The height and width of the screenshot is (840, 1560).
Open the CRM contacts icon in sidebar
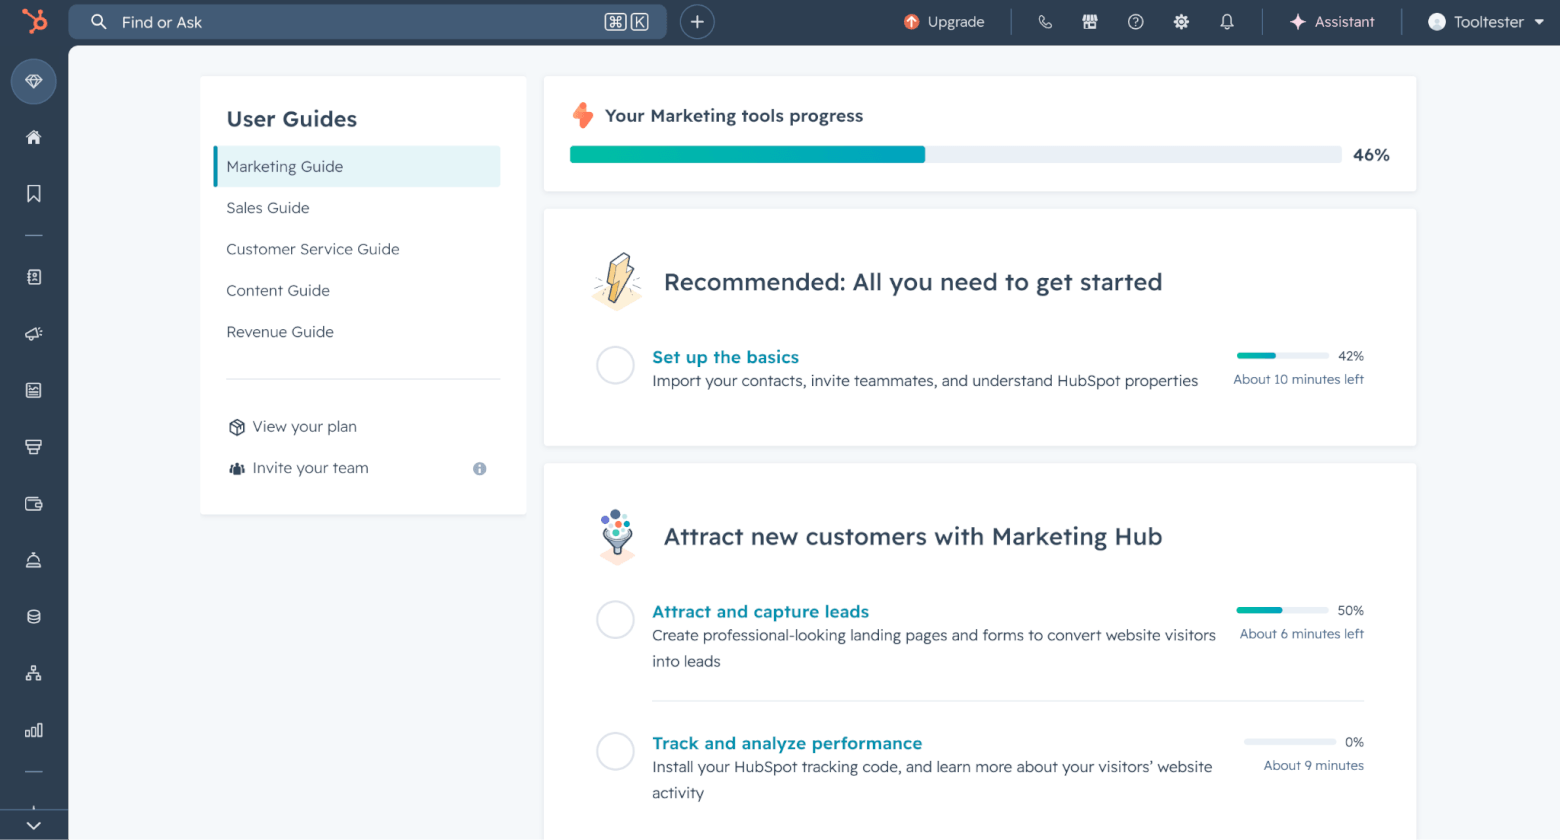(x=34, y=277)
